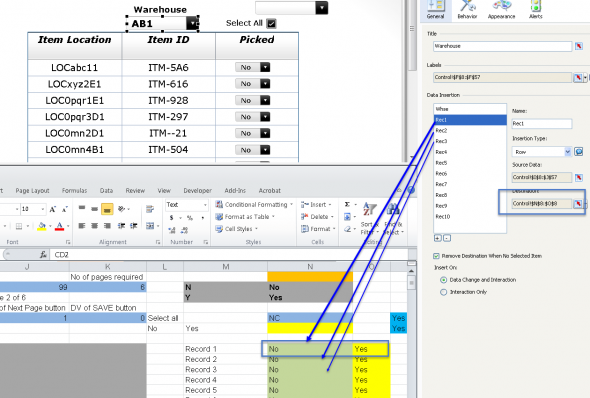Expand the Insertion Type dropdown
Screen dimensions: 590x398
click(x=567, y=152)
